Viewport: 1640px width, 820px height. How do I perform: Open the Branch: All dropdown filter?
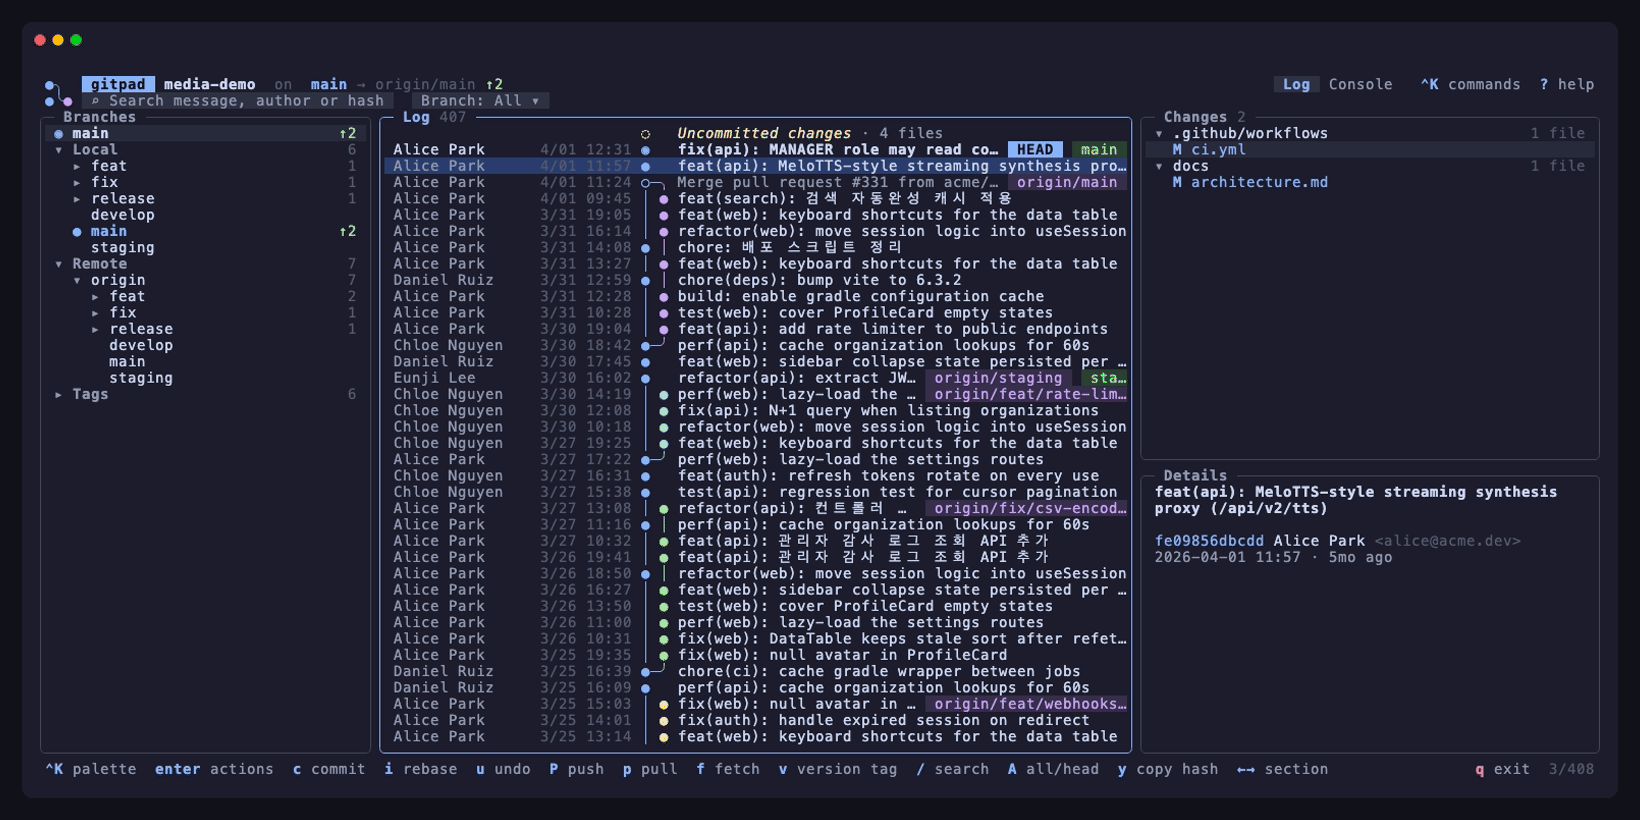coord(480,101)
